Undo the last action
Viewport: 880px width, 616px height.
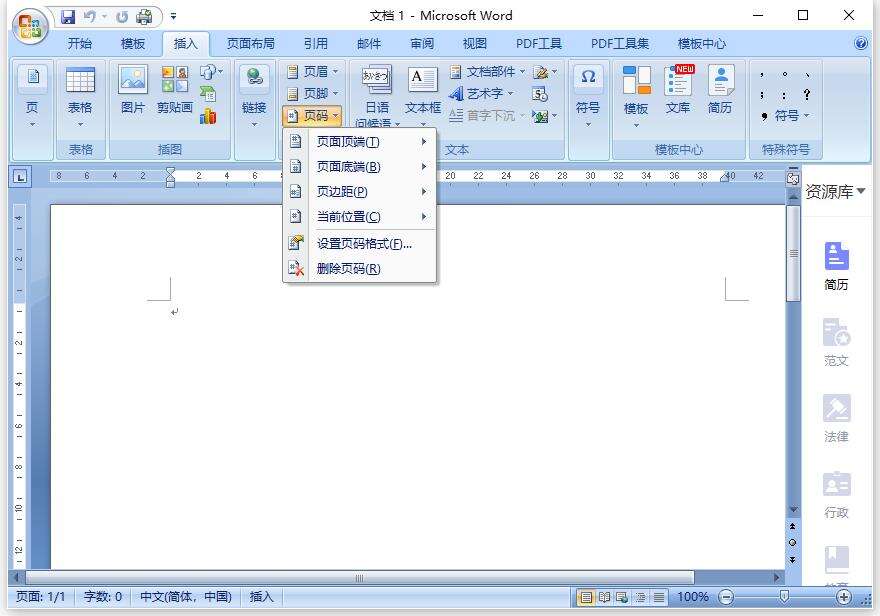[89, 17]
